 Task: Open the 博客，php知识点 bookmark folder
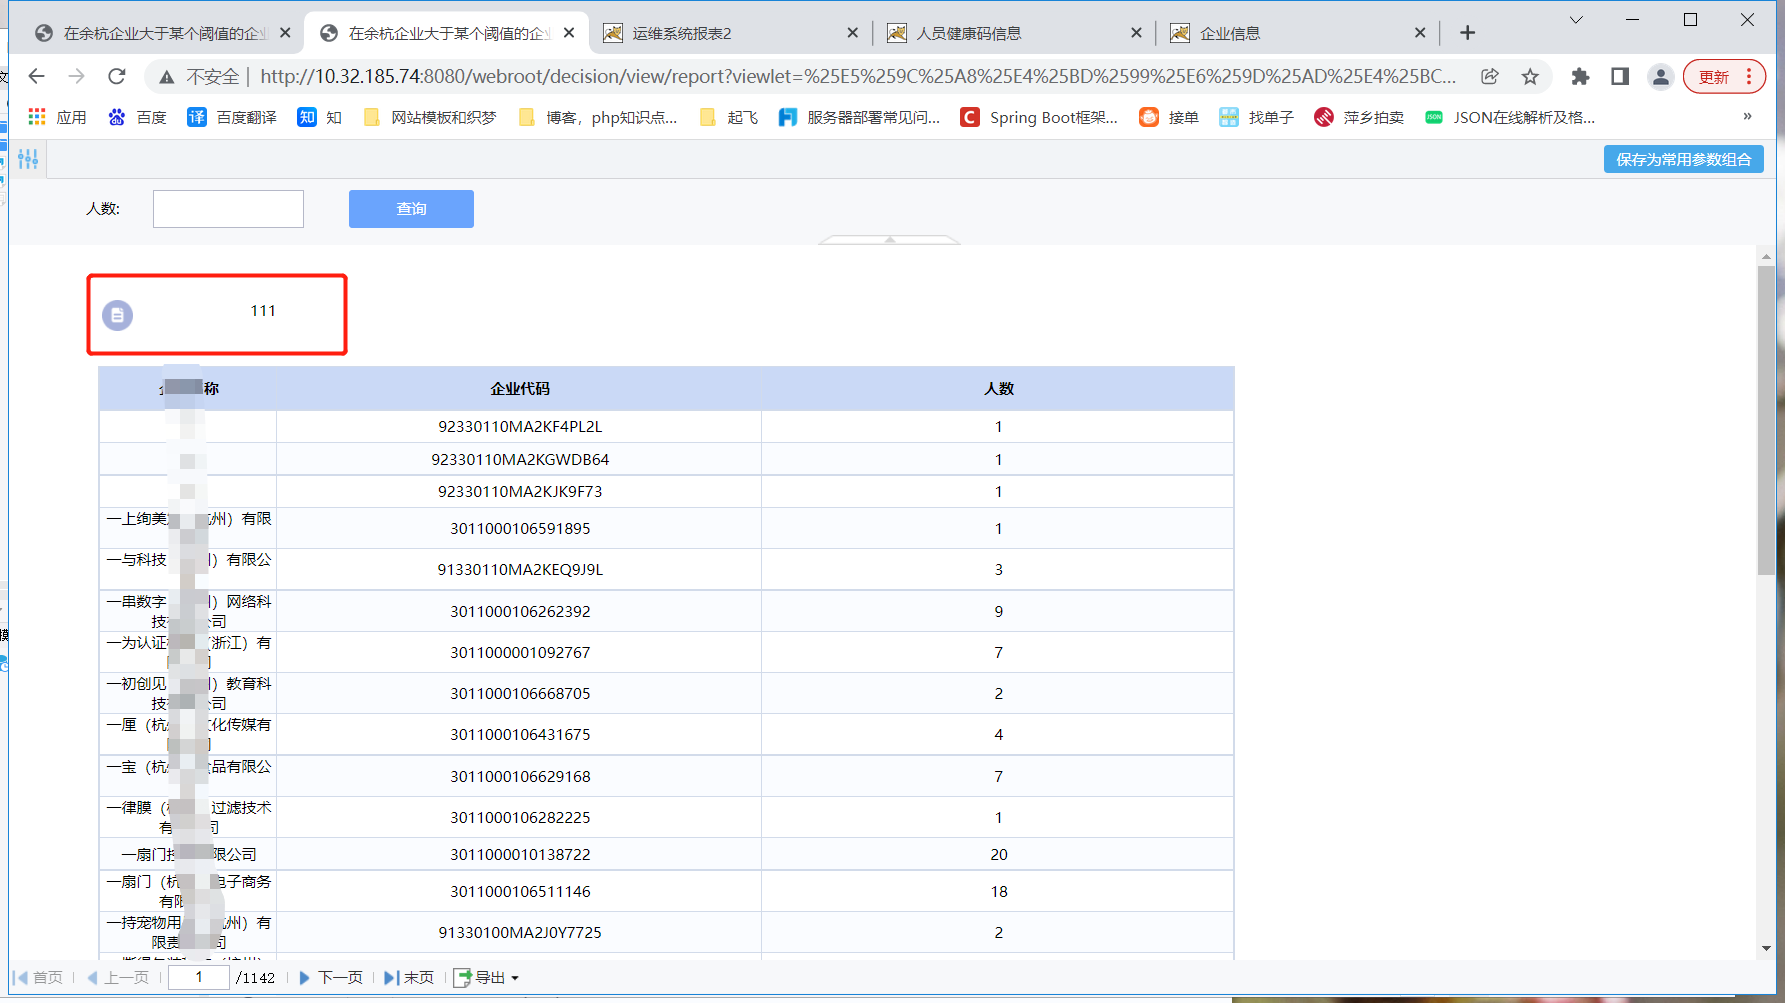598,117
